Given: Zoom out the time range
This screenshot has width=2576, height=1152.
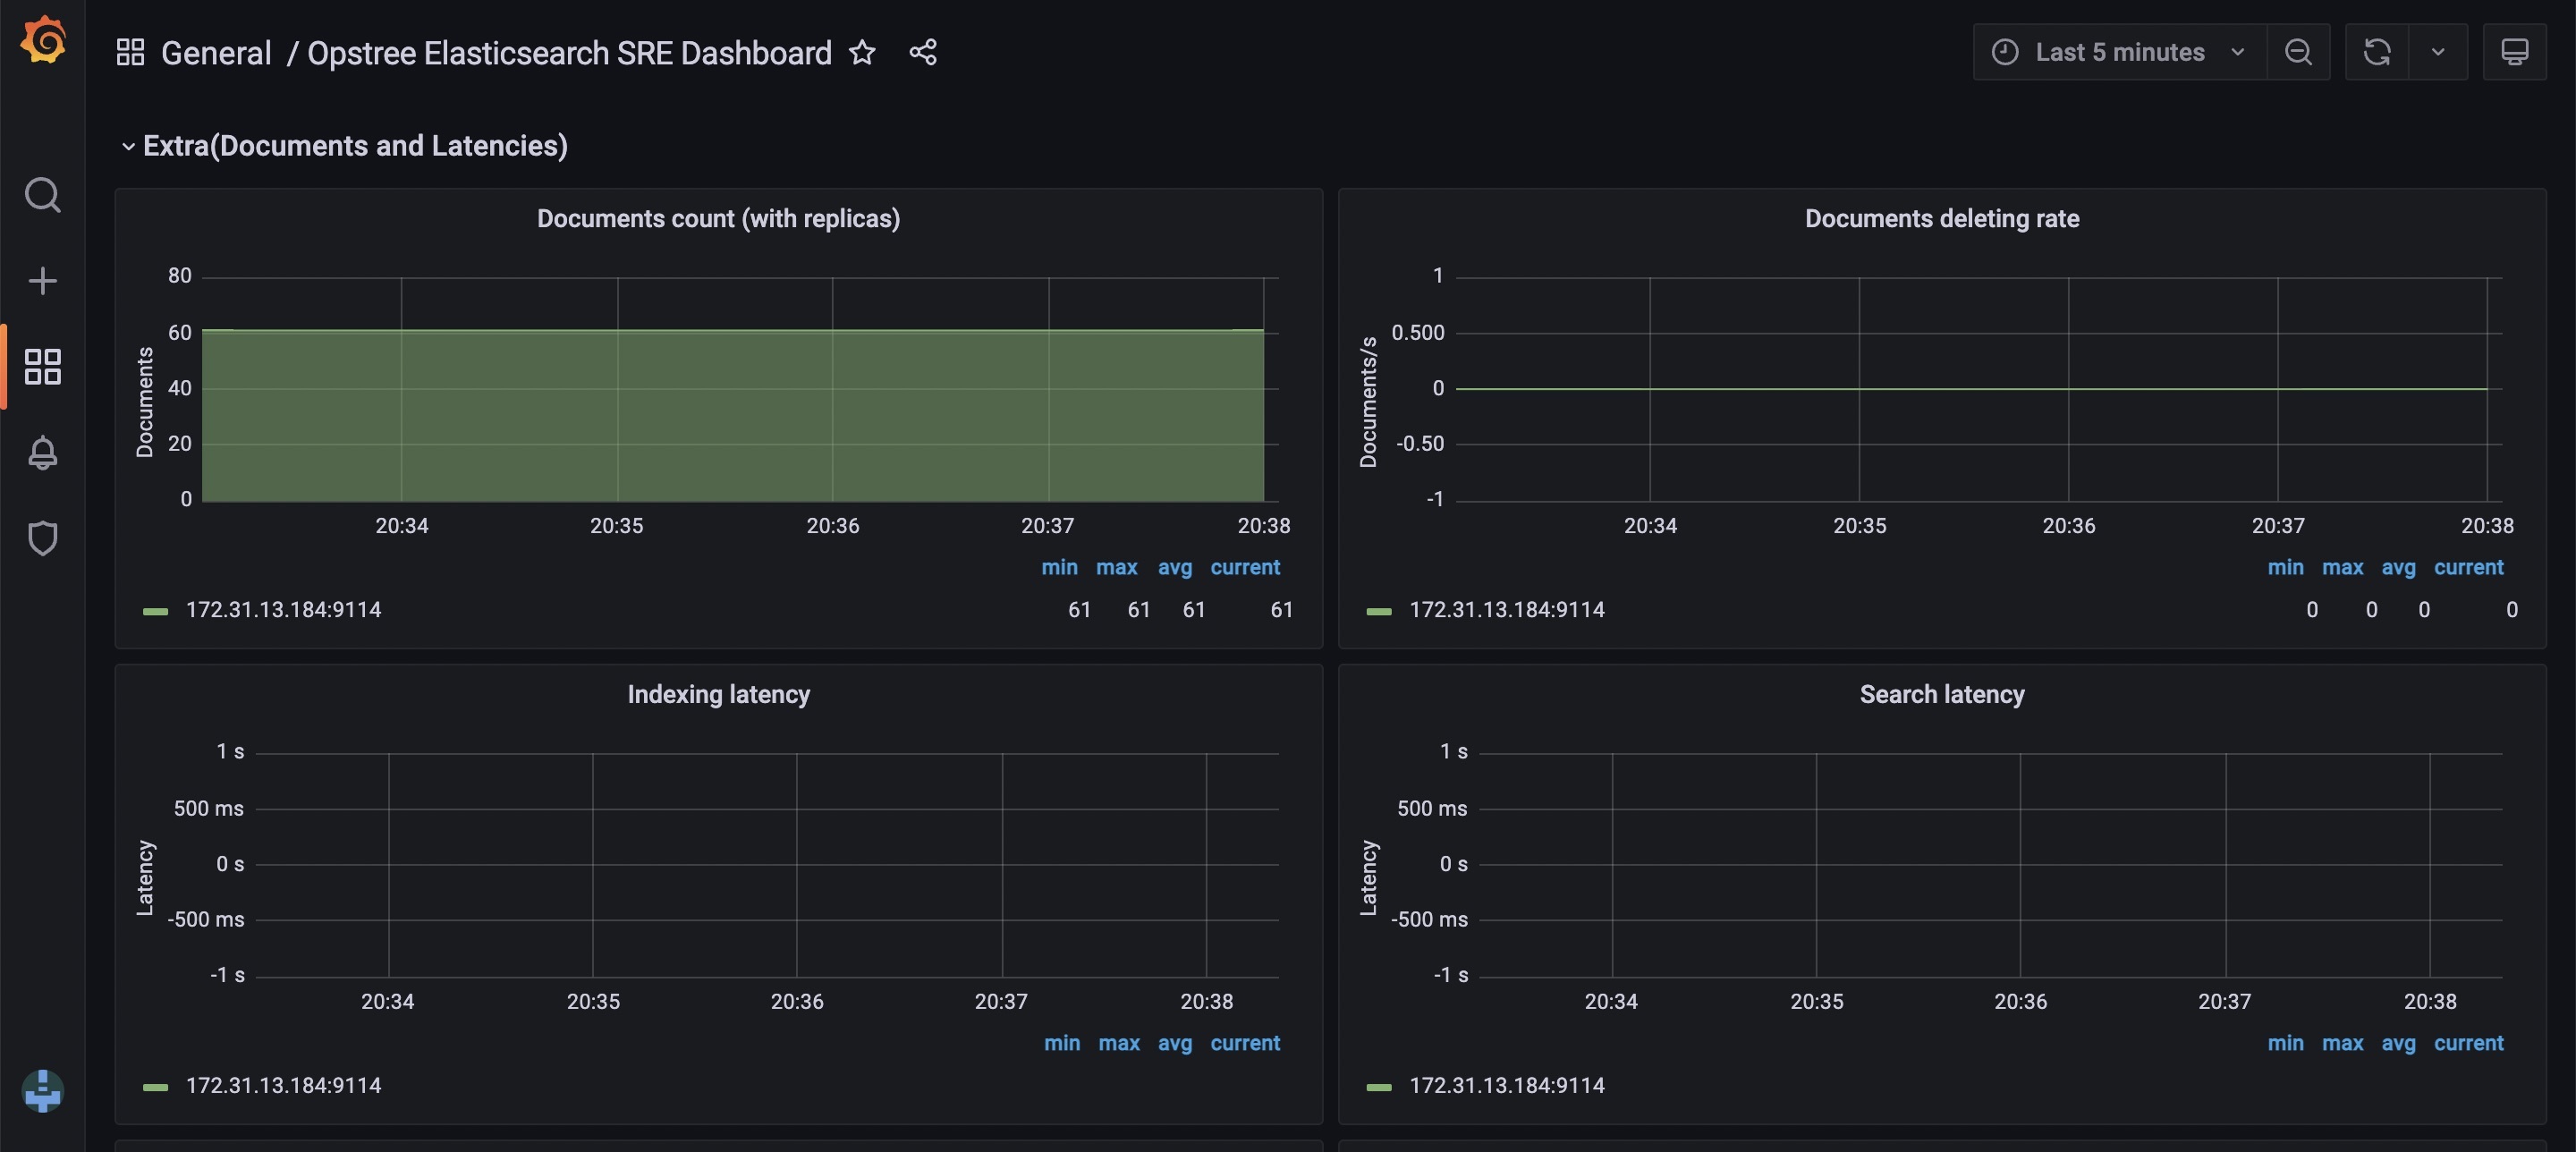Looking at the screenshot, I should [x=2298, y=52].
